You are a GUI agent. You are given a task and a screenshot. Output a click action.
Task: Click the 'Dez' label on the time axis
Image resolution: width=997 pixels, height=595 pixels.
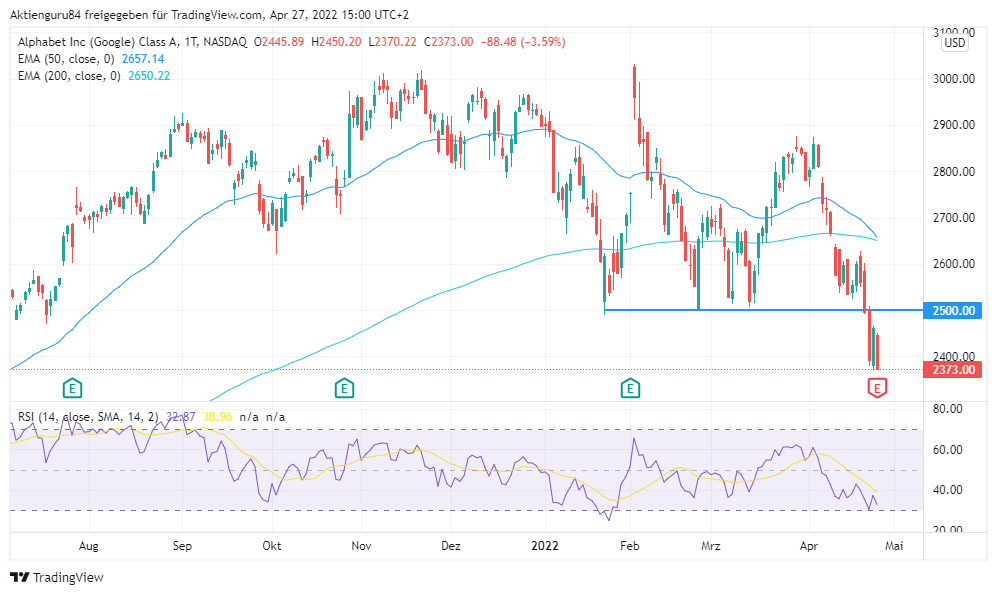[451, 546]
